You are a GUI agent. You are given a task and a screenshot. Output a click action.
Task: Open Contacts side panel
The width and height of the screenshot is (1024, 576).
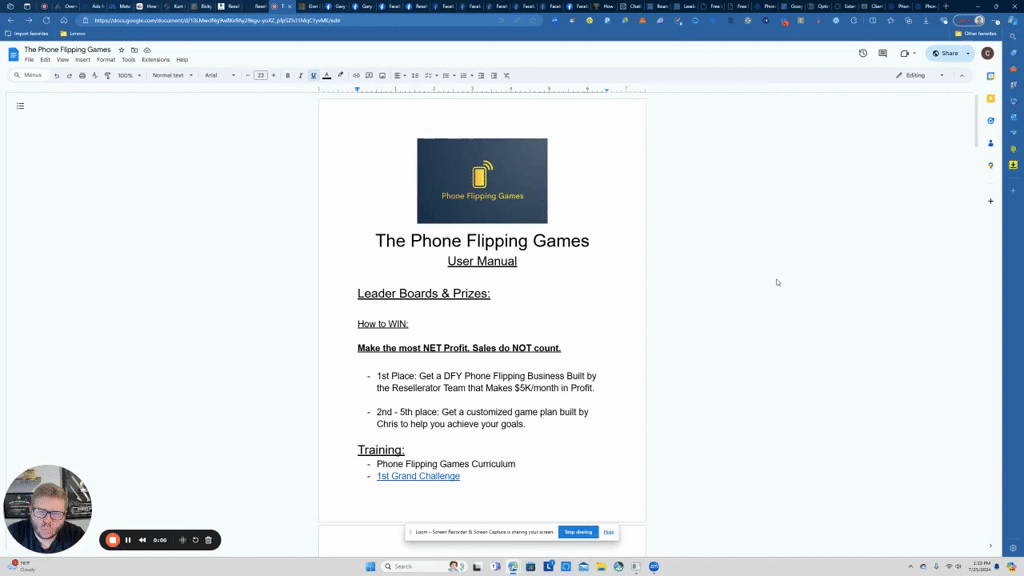991,143
